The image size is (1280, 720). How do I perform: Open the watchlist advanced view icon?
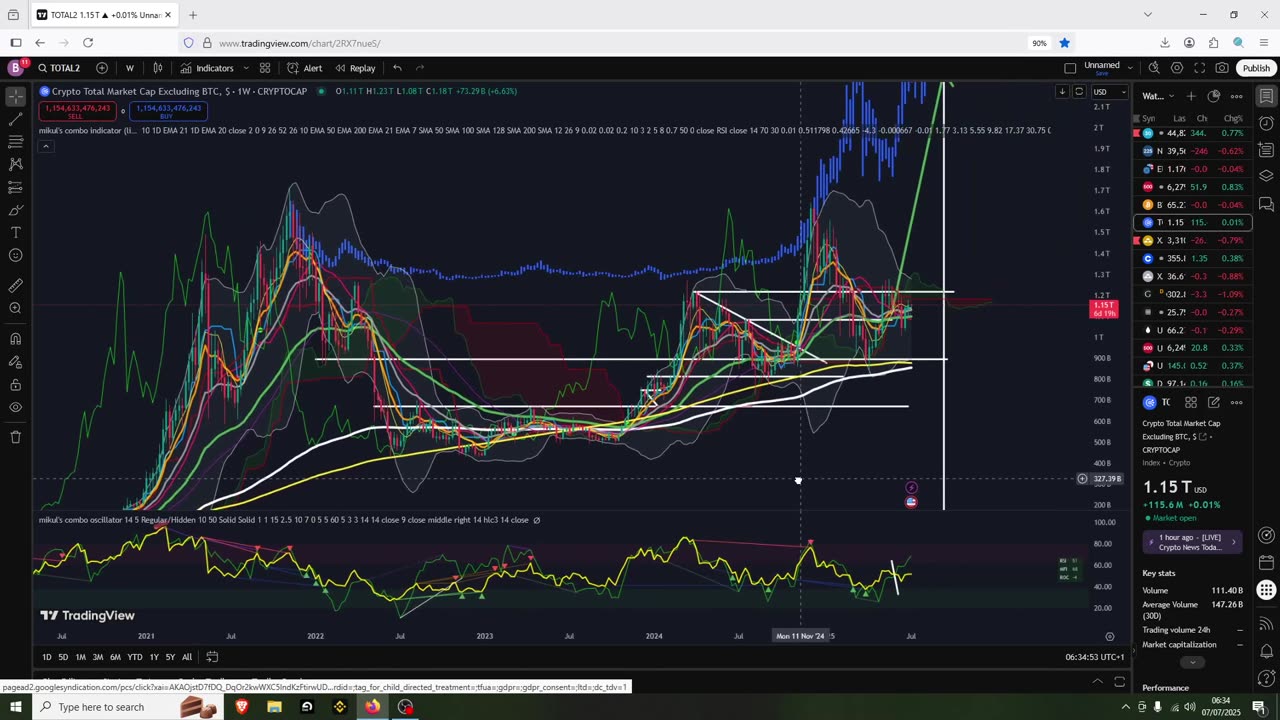click(x=1214, y=96)
